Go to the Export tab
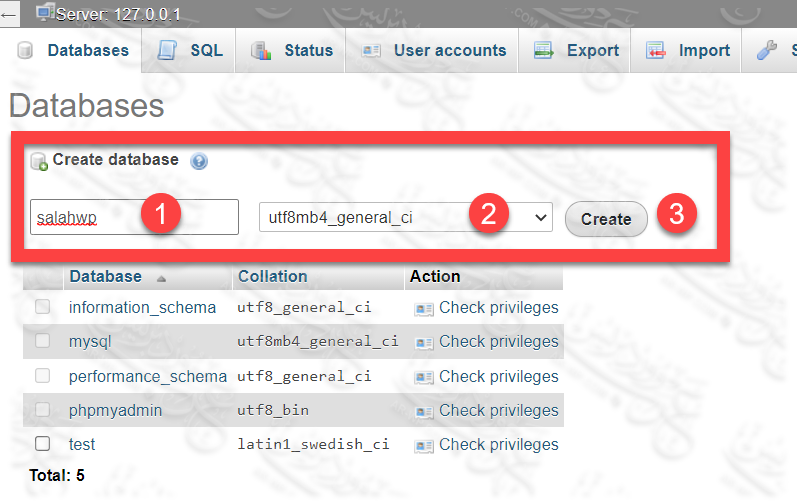This screenshot has height=501, width=797. pyautogui.click(x=577, y=50)
